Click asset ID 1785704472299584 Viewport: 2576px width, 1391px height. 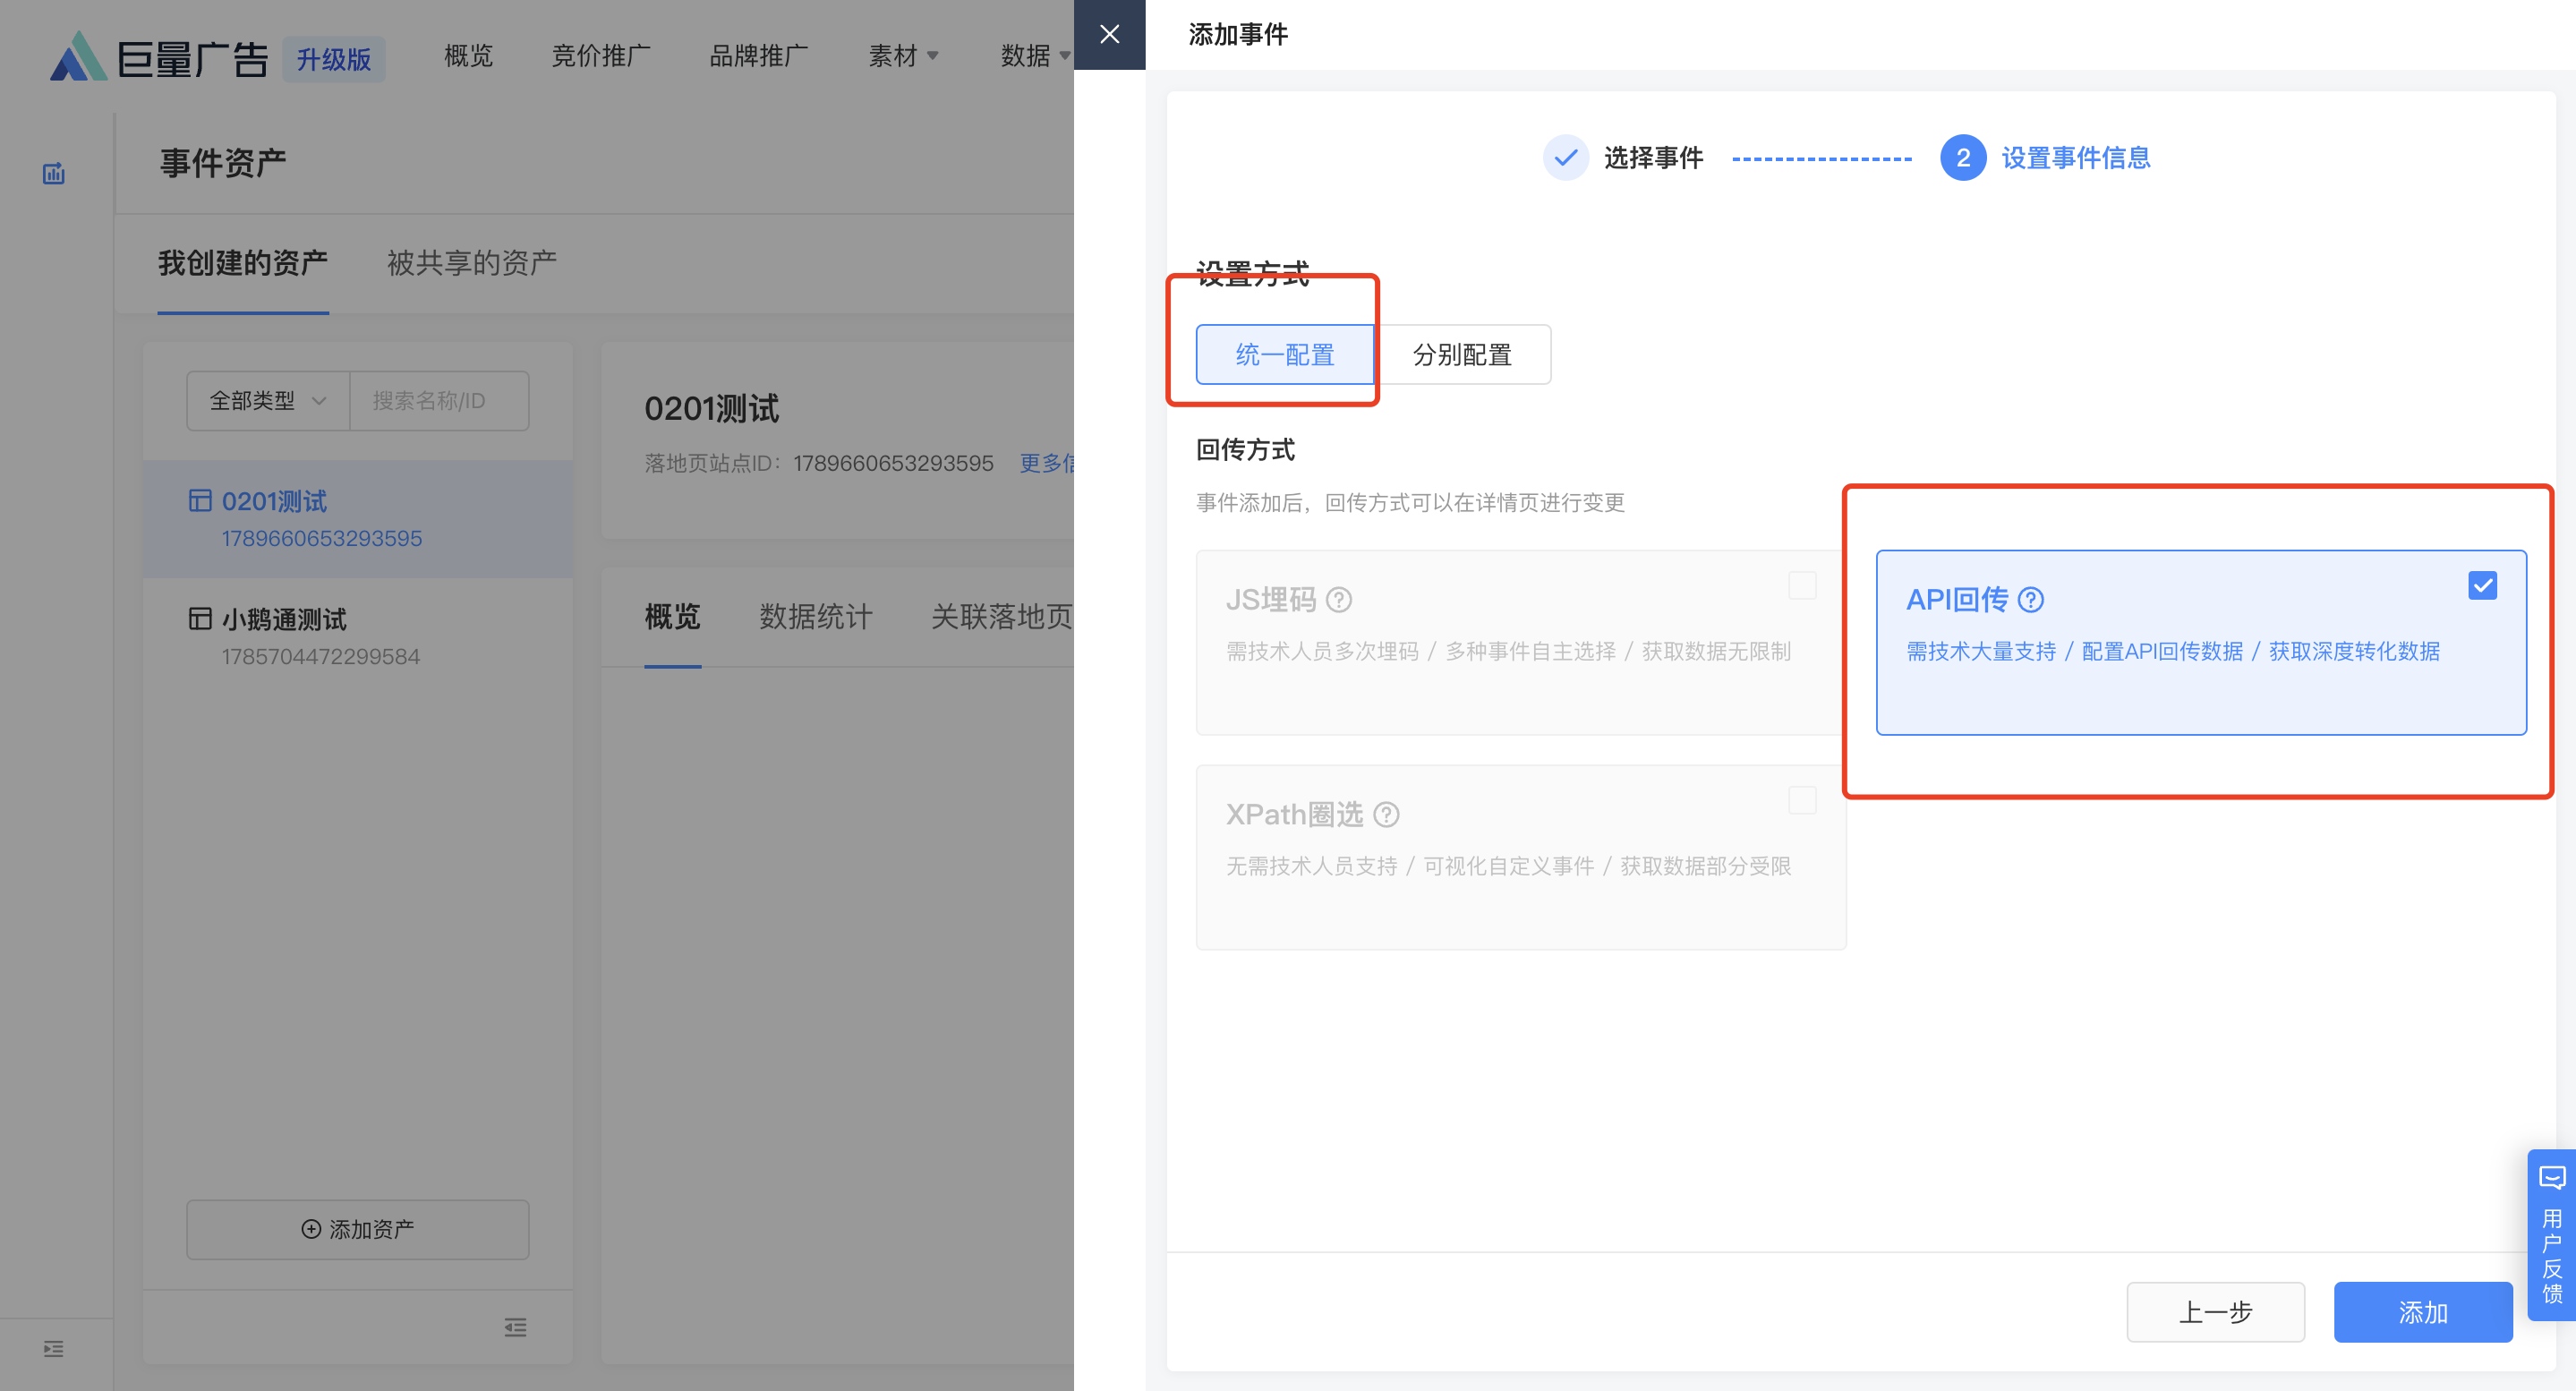(320, 656)
